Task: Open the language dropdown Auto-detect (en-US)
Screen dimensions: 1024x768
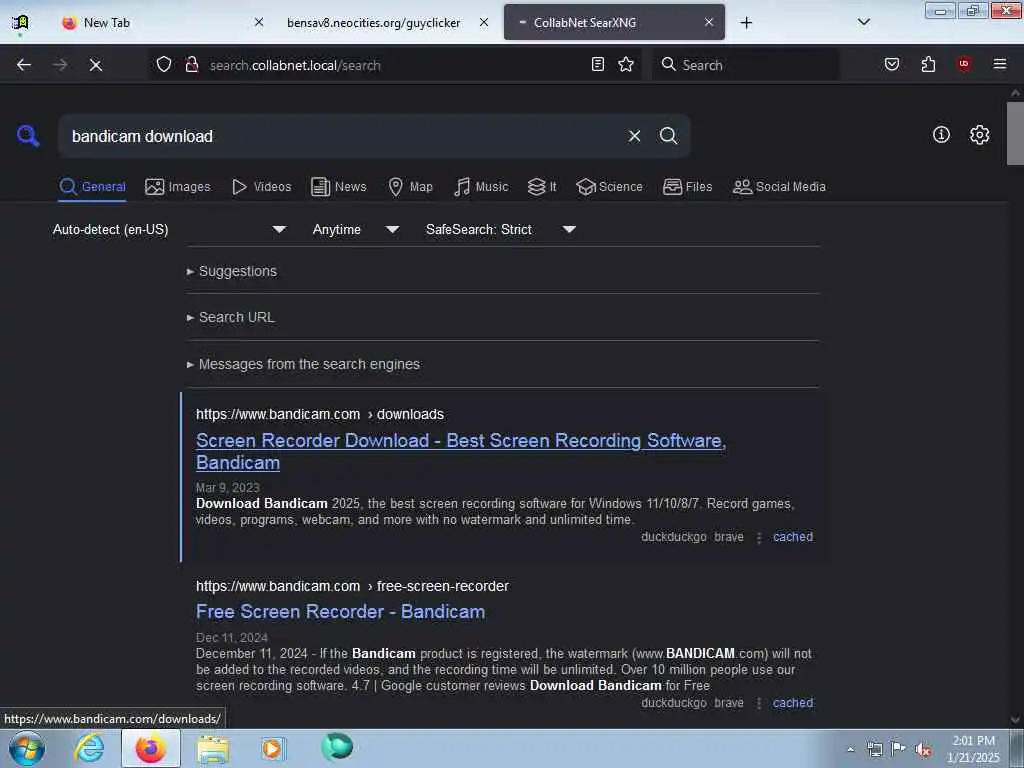Action: click(x=169, y=229)
